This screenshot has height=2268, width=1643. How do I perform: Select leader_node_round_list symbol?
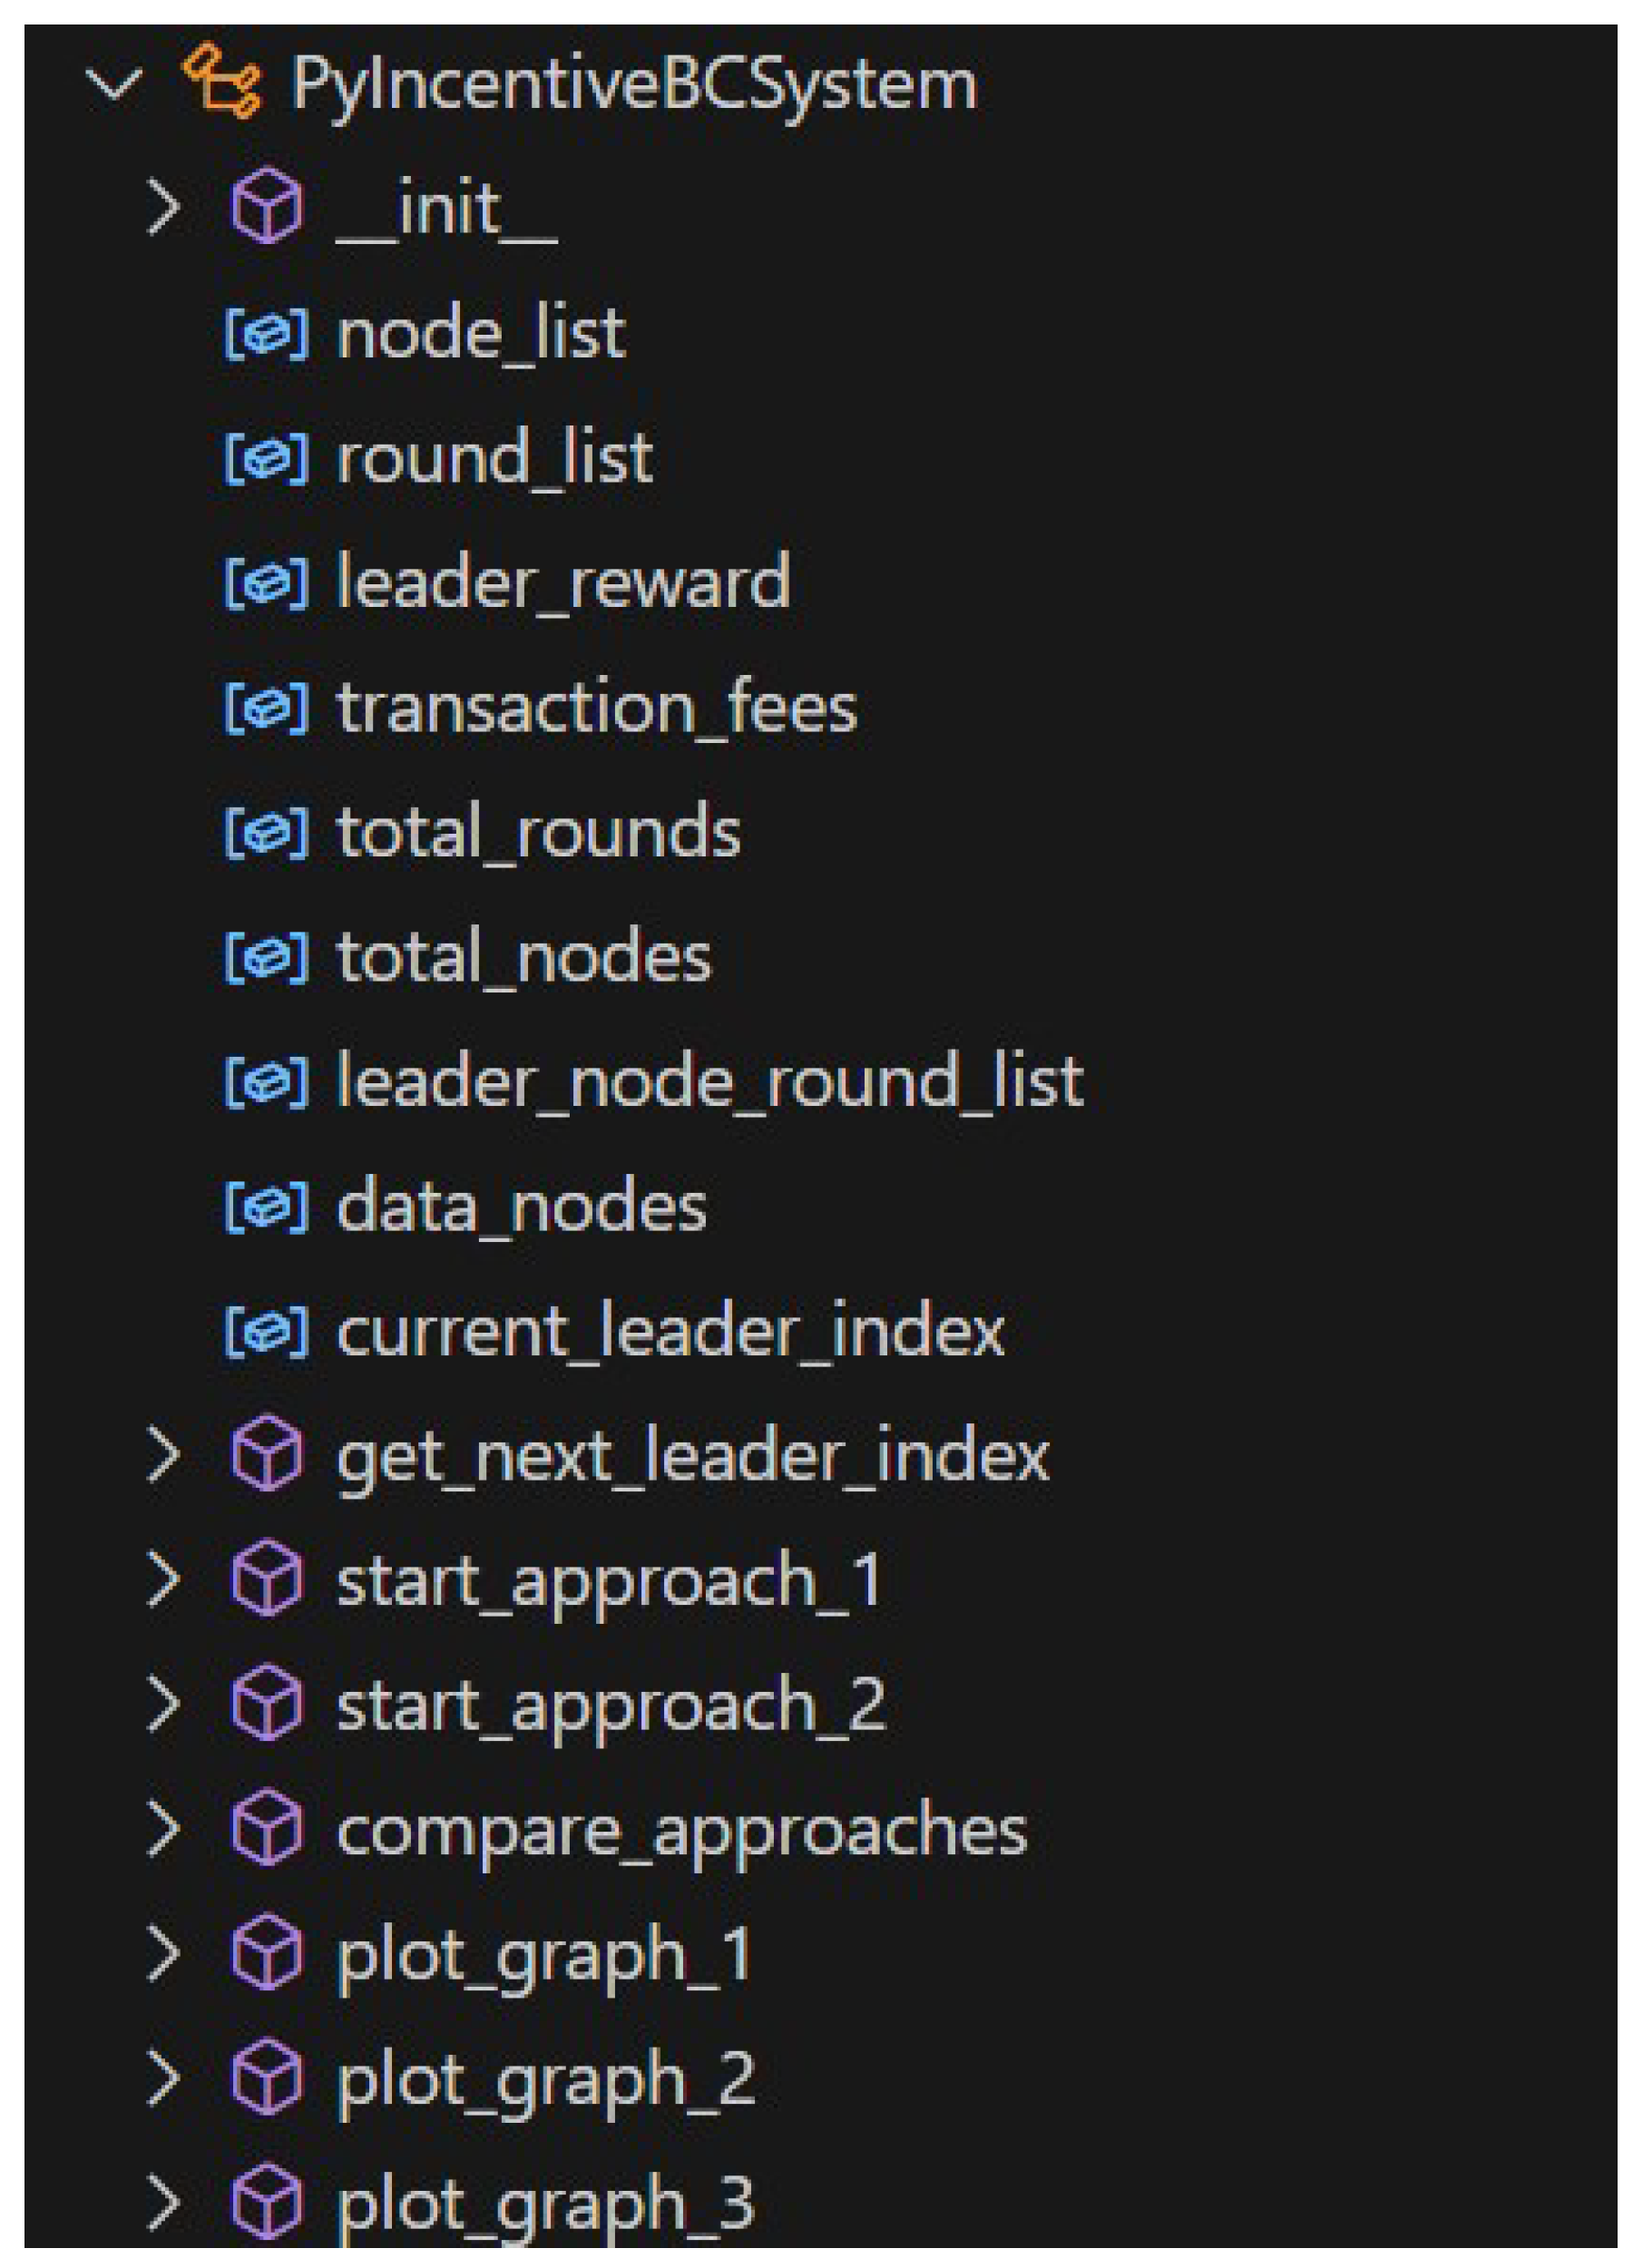point(710,1082)
